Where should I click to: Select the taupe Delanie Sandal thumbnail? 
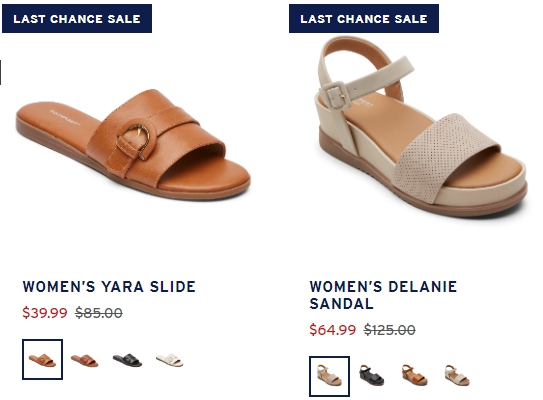329,376
